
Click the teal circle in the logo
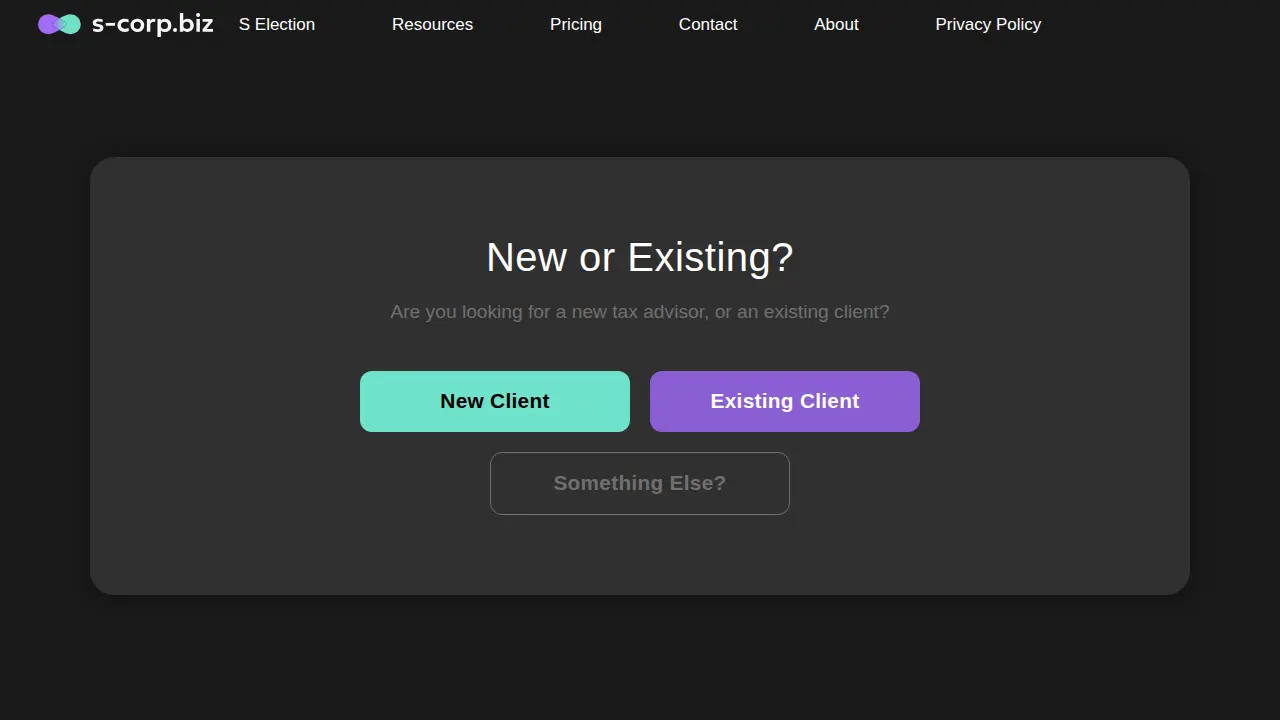(x=72, y=24)
